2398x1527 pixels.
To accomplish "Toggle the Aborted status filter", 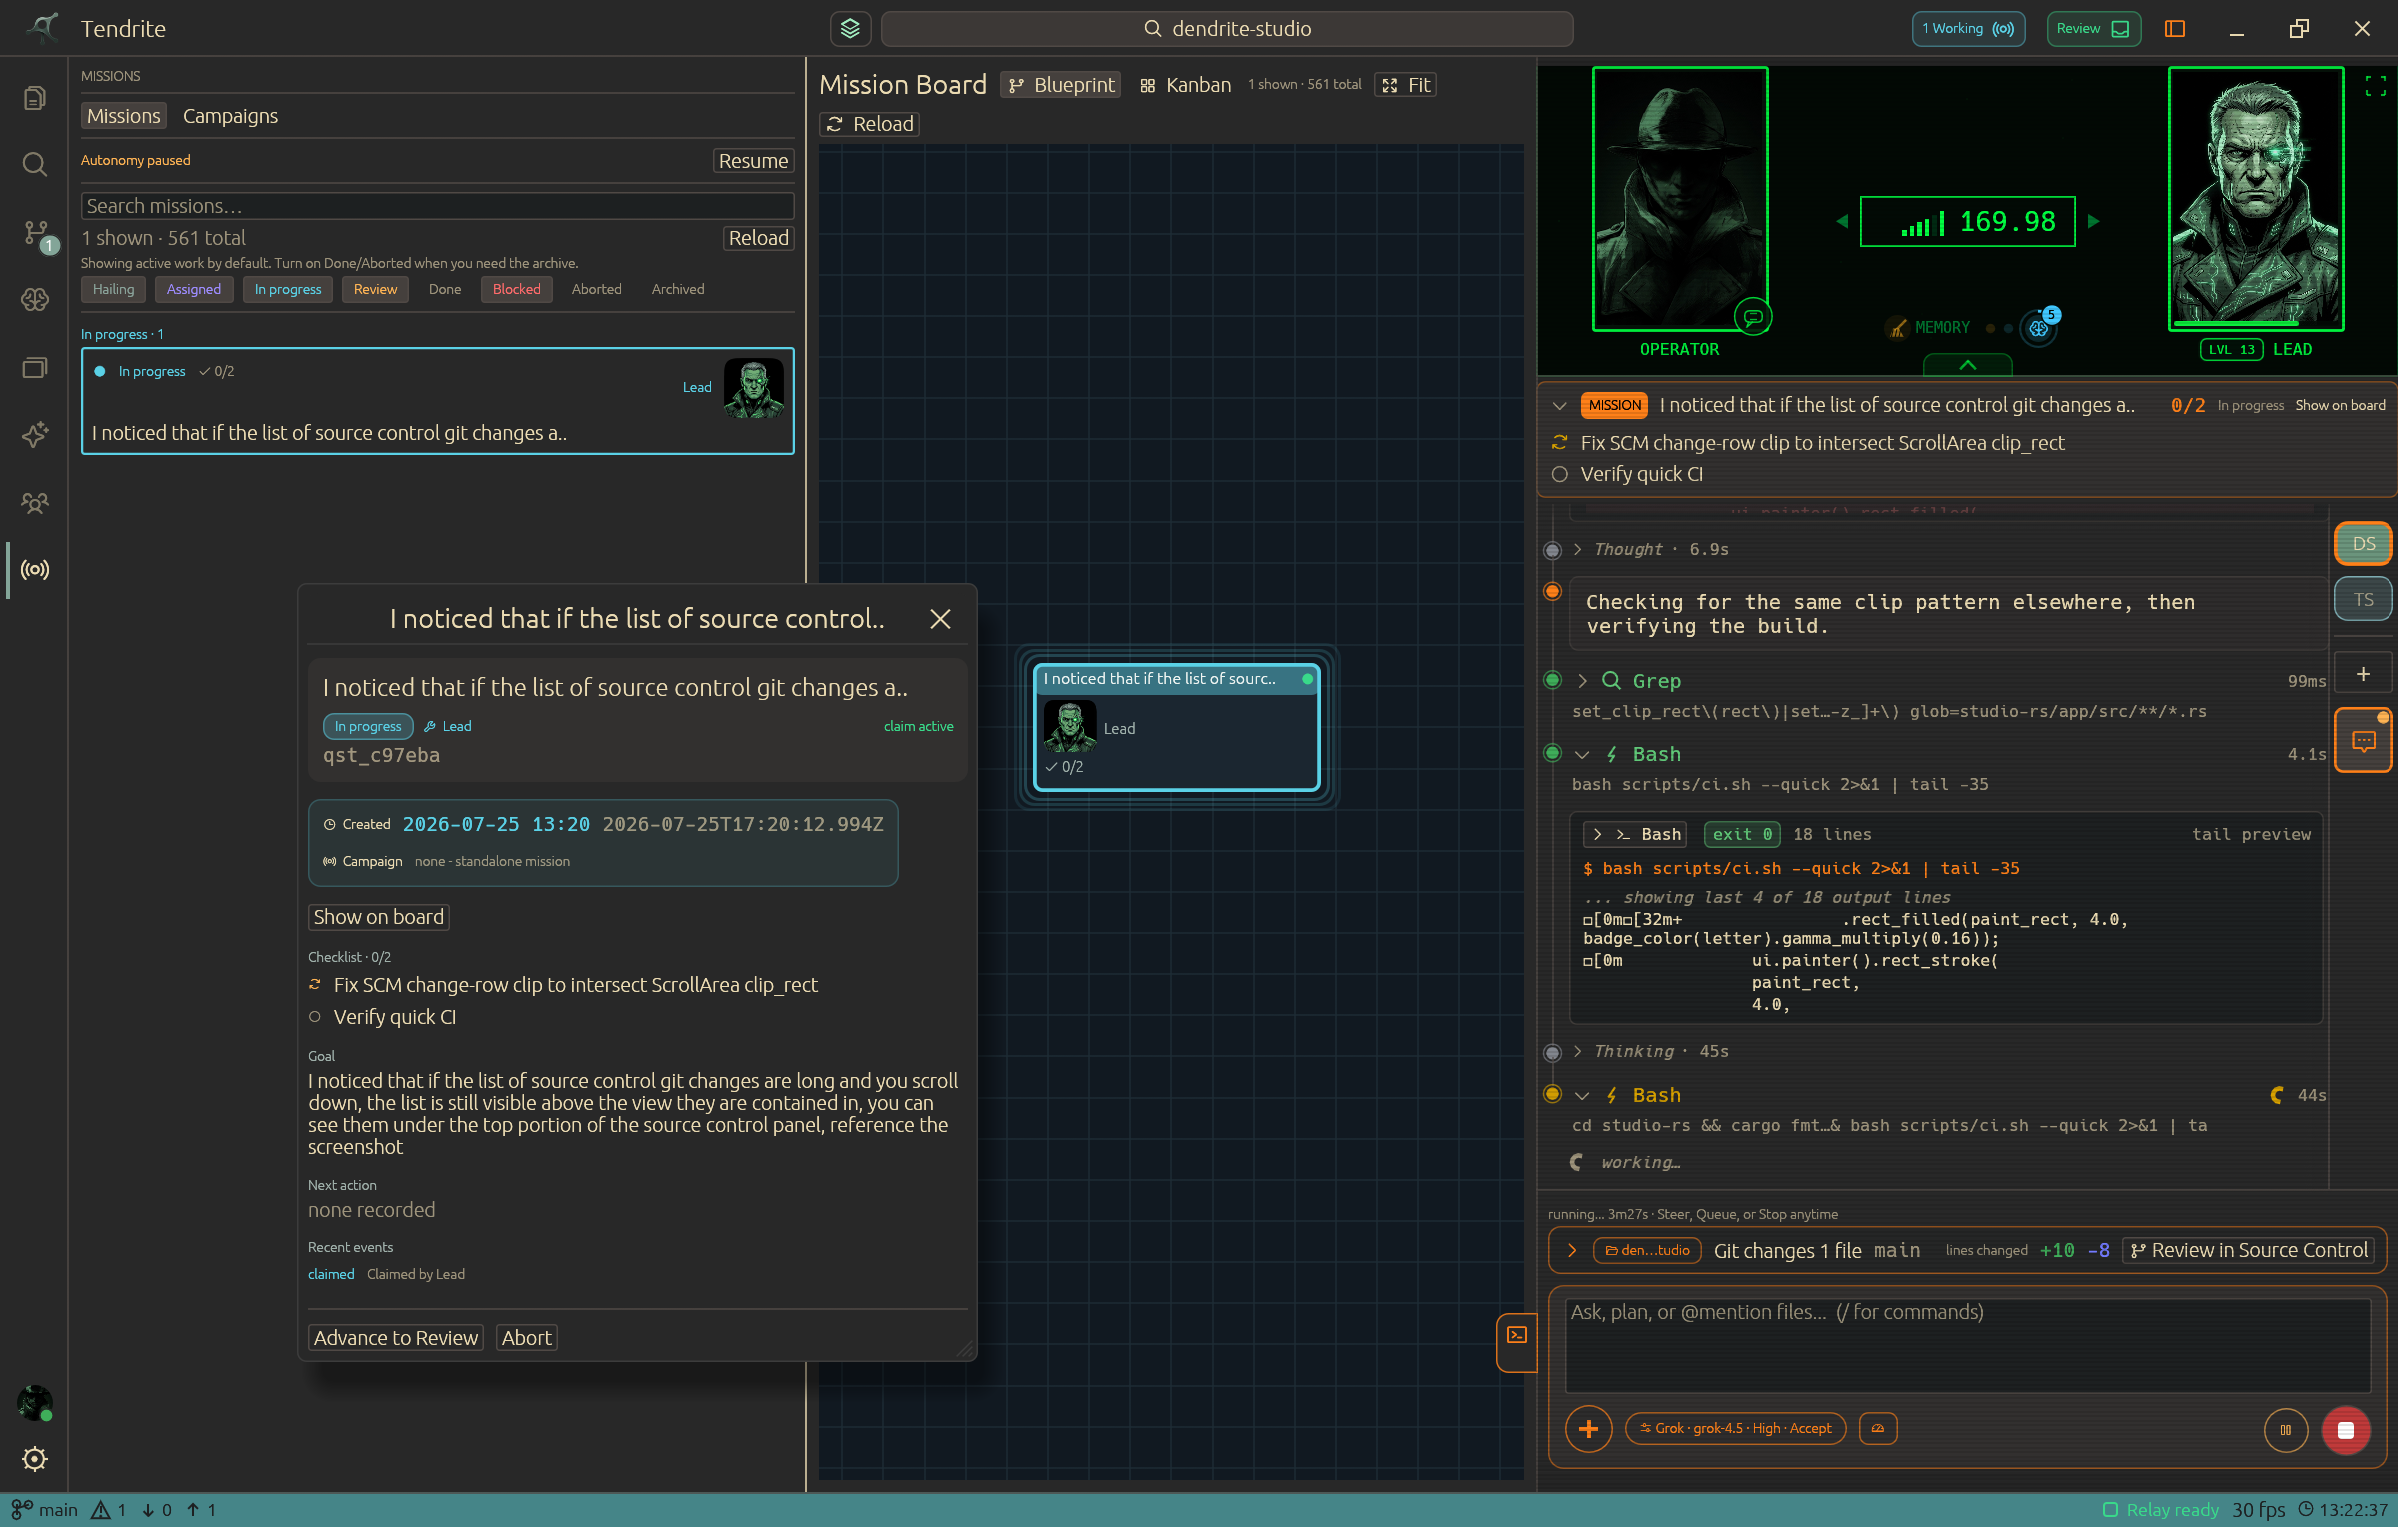I will coord(596,289).
